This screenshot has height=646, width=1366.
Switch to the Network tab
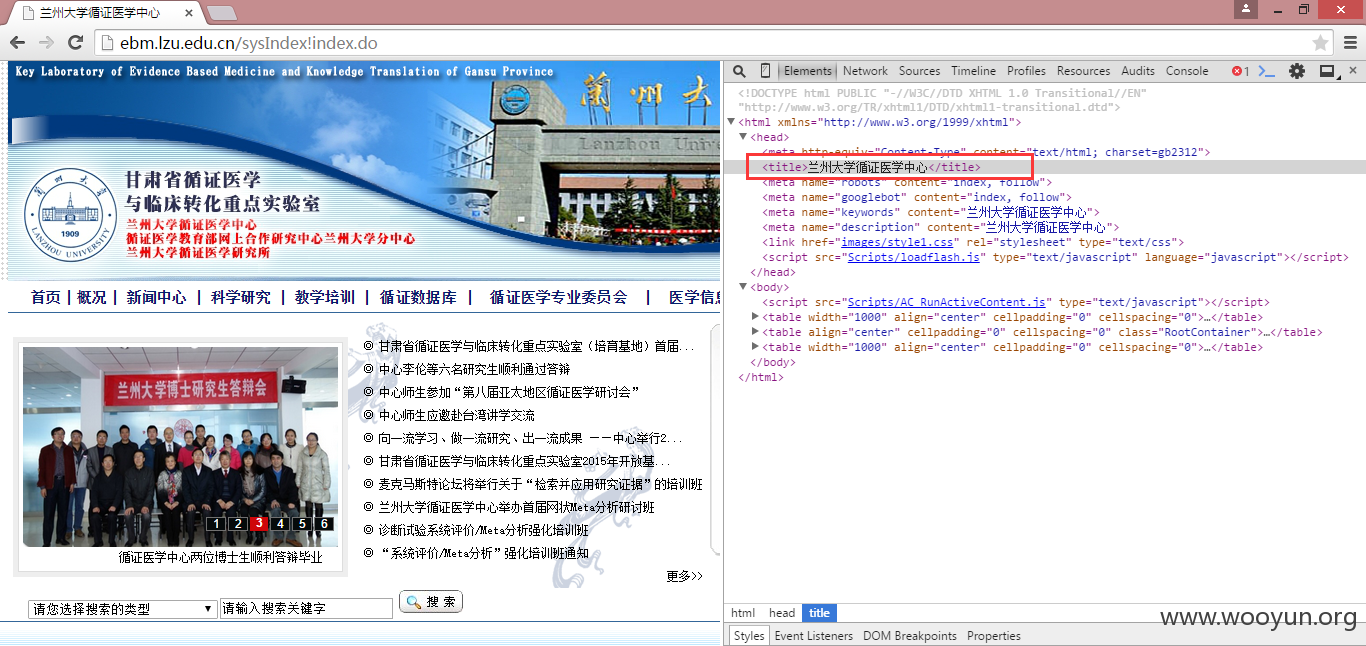pos(865,71)
